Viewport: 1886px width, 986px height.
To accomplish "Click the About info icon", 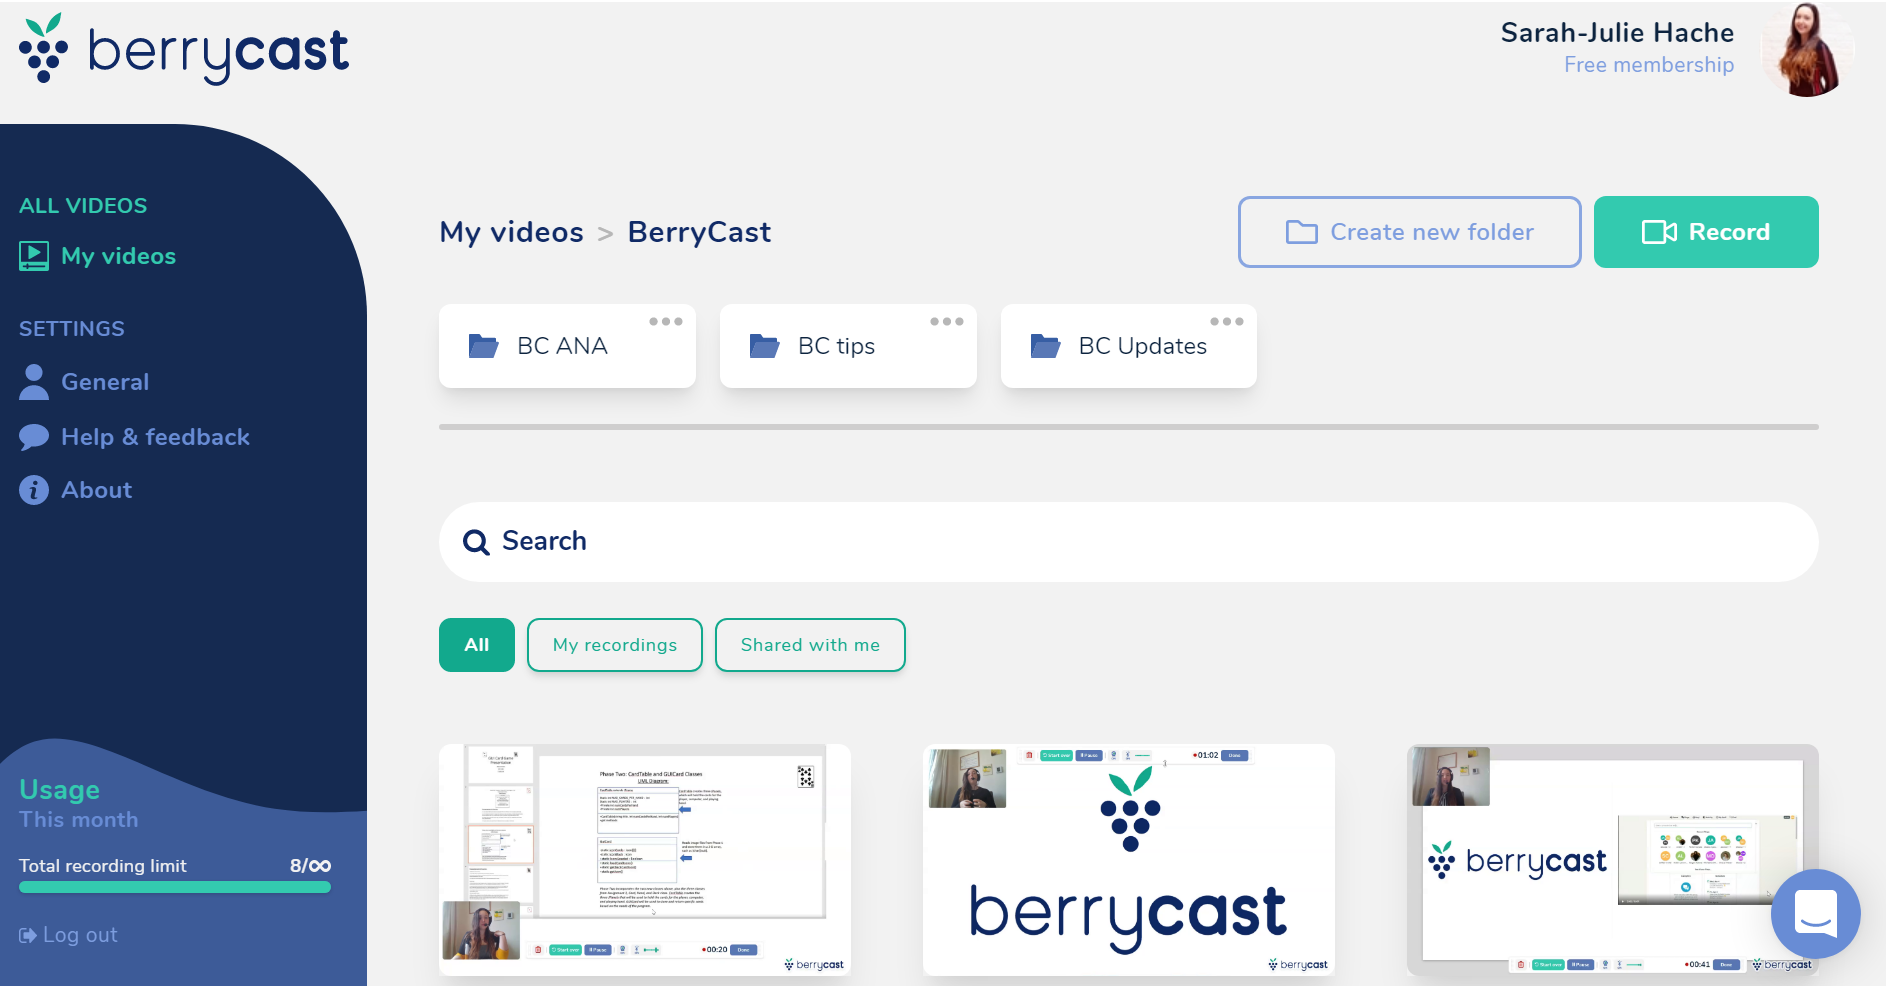I will click(34, 490).
